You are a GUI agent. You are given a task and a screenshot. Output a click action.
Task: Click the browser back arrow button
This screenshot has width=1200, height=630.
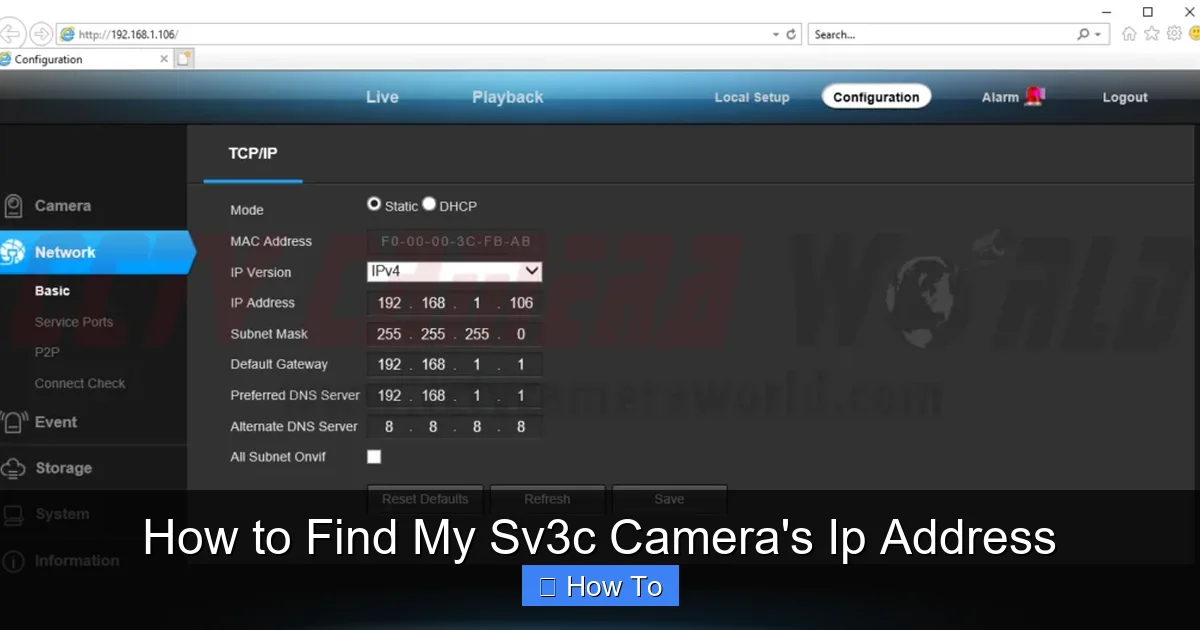pyautogui.click(x=10, y=33)
